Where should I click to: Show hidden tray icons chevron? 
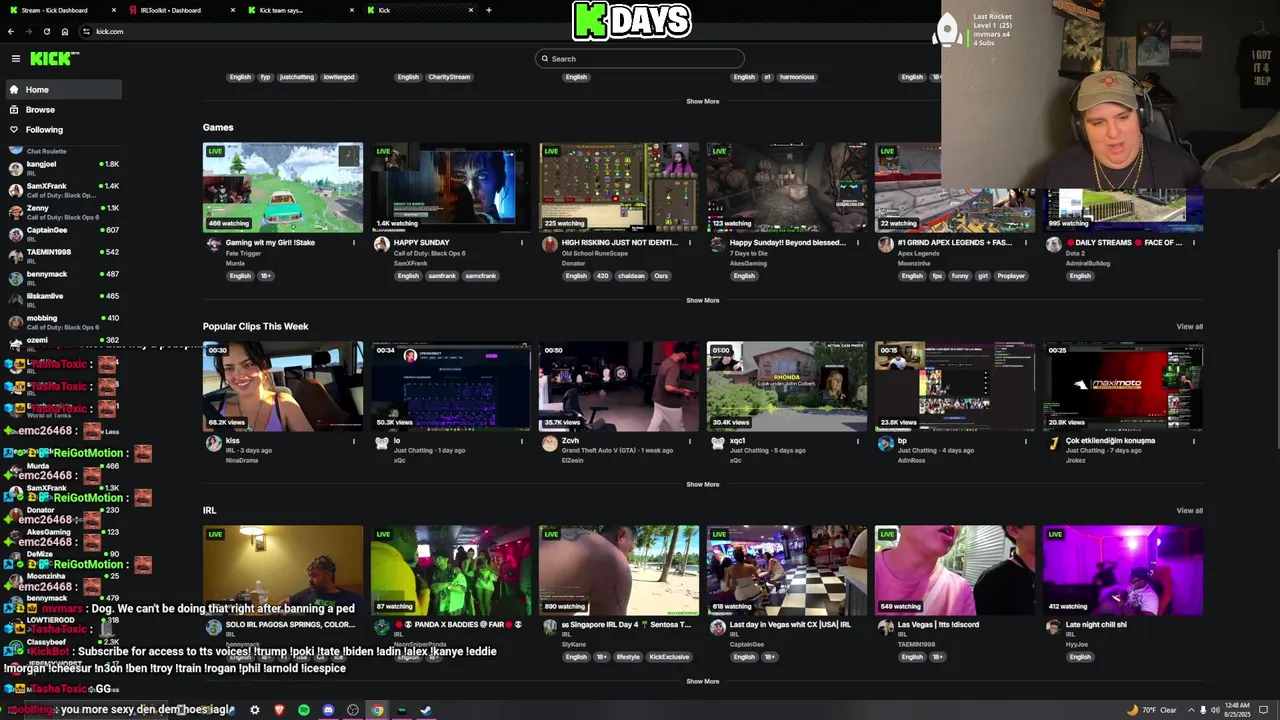1191,710
